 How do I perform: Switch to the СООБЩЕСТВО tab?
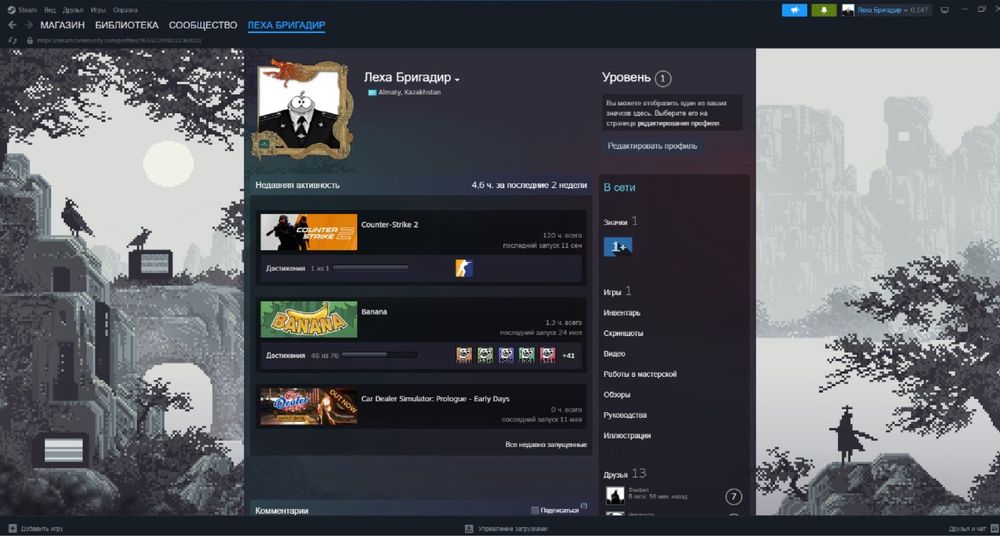203,25
